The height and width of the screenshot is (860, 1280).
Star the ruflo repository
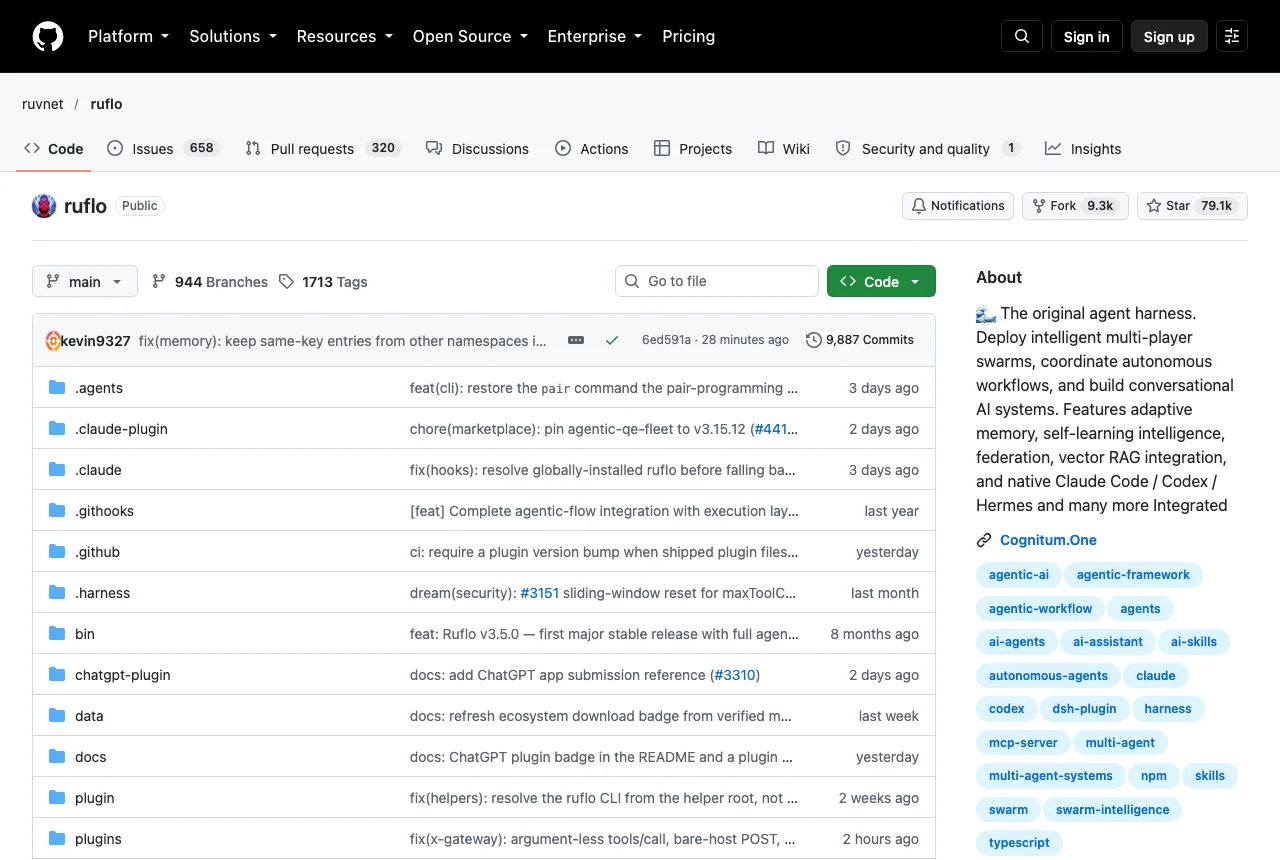pyautogui.click(x=1192, y=206)
